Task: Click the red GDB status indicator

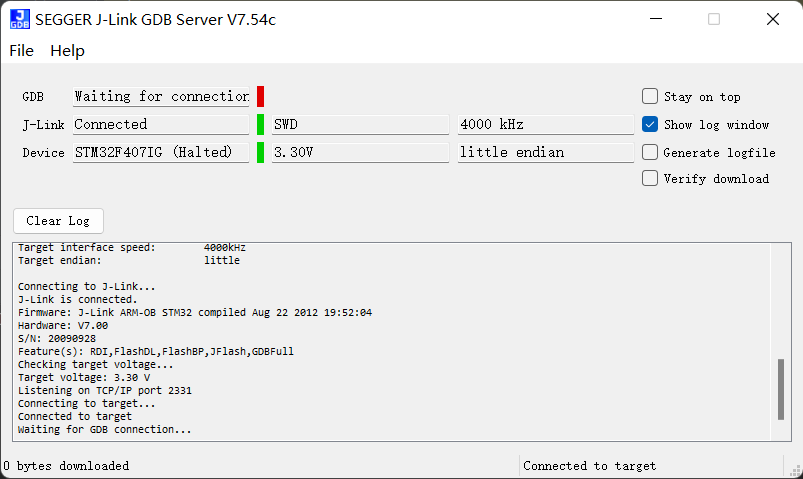Action: click(x=260, y=97)
